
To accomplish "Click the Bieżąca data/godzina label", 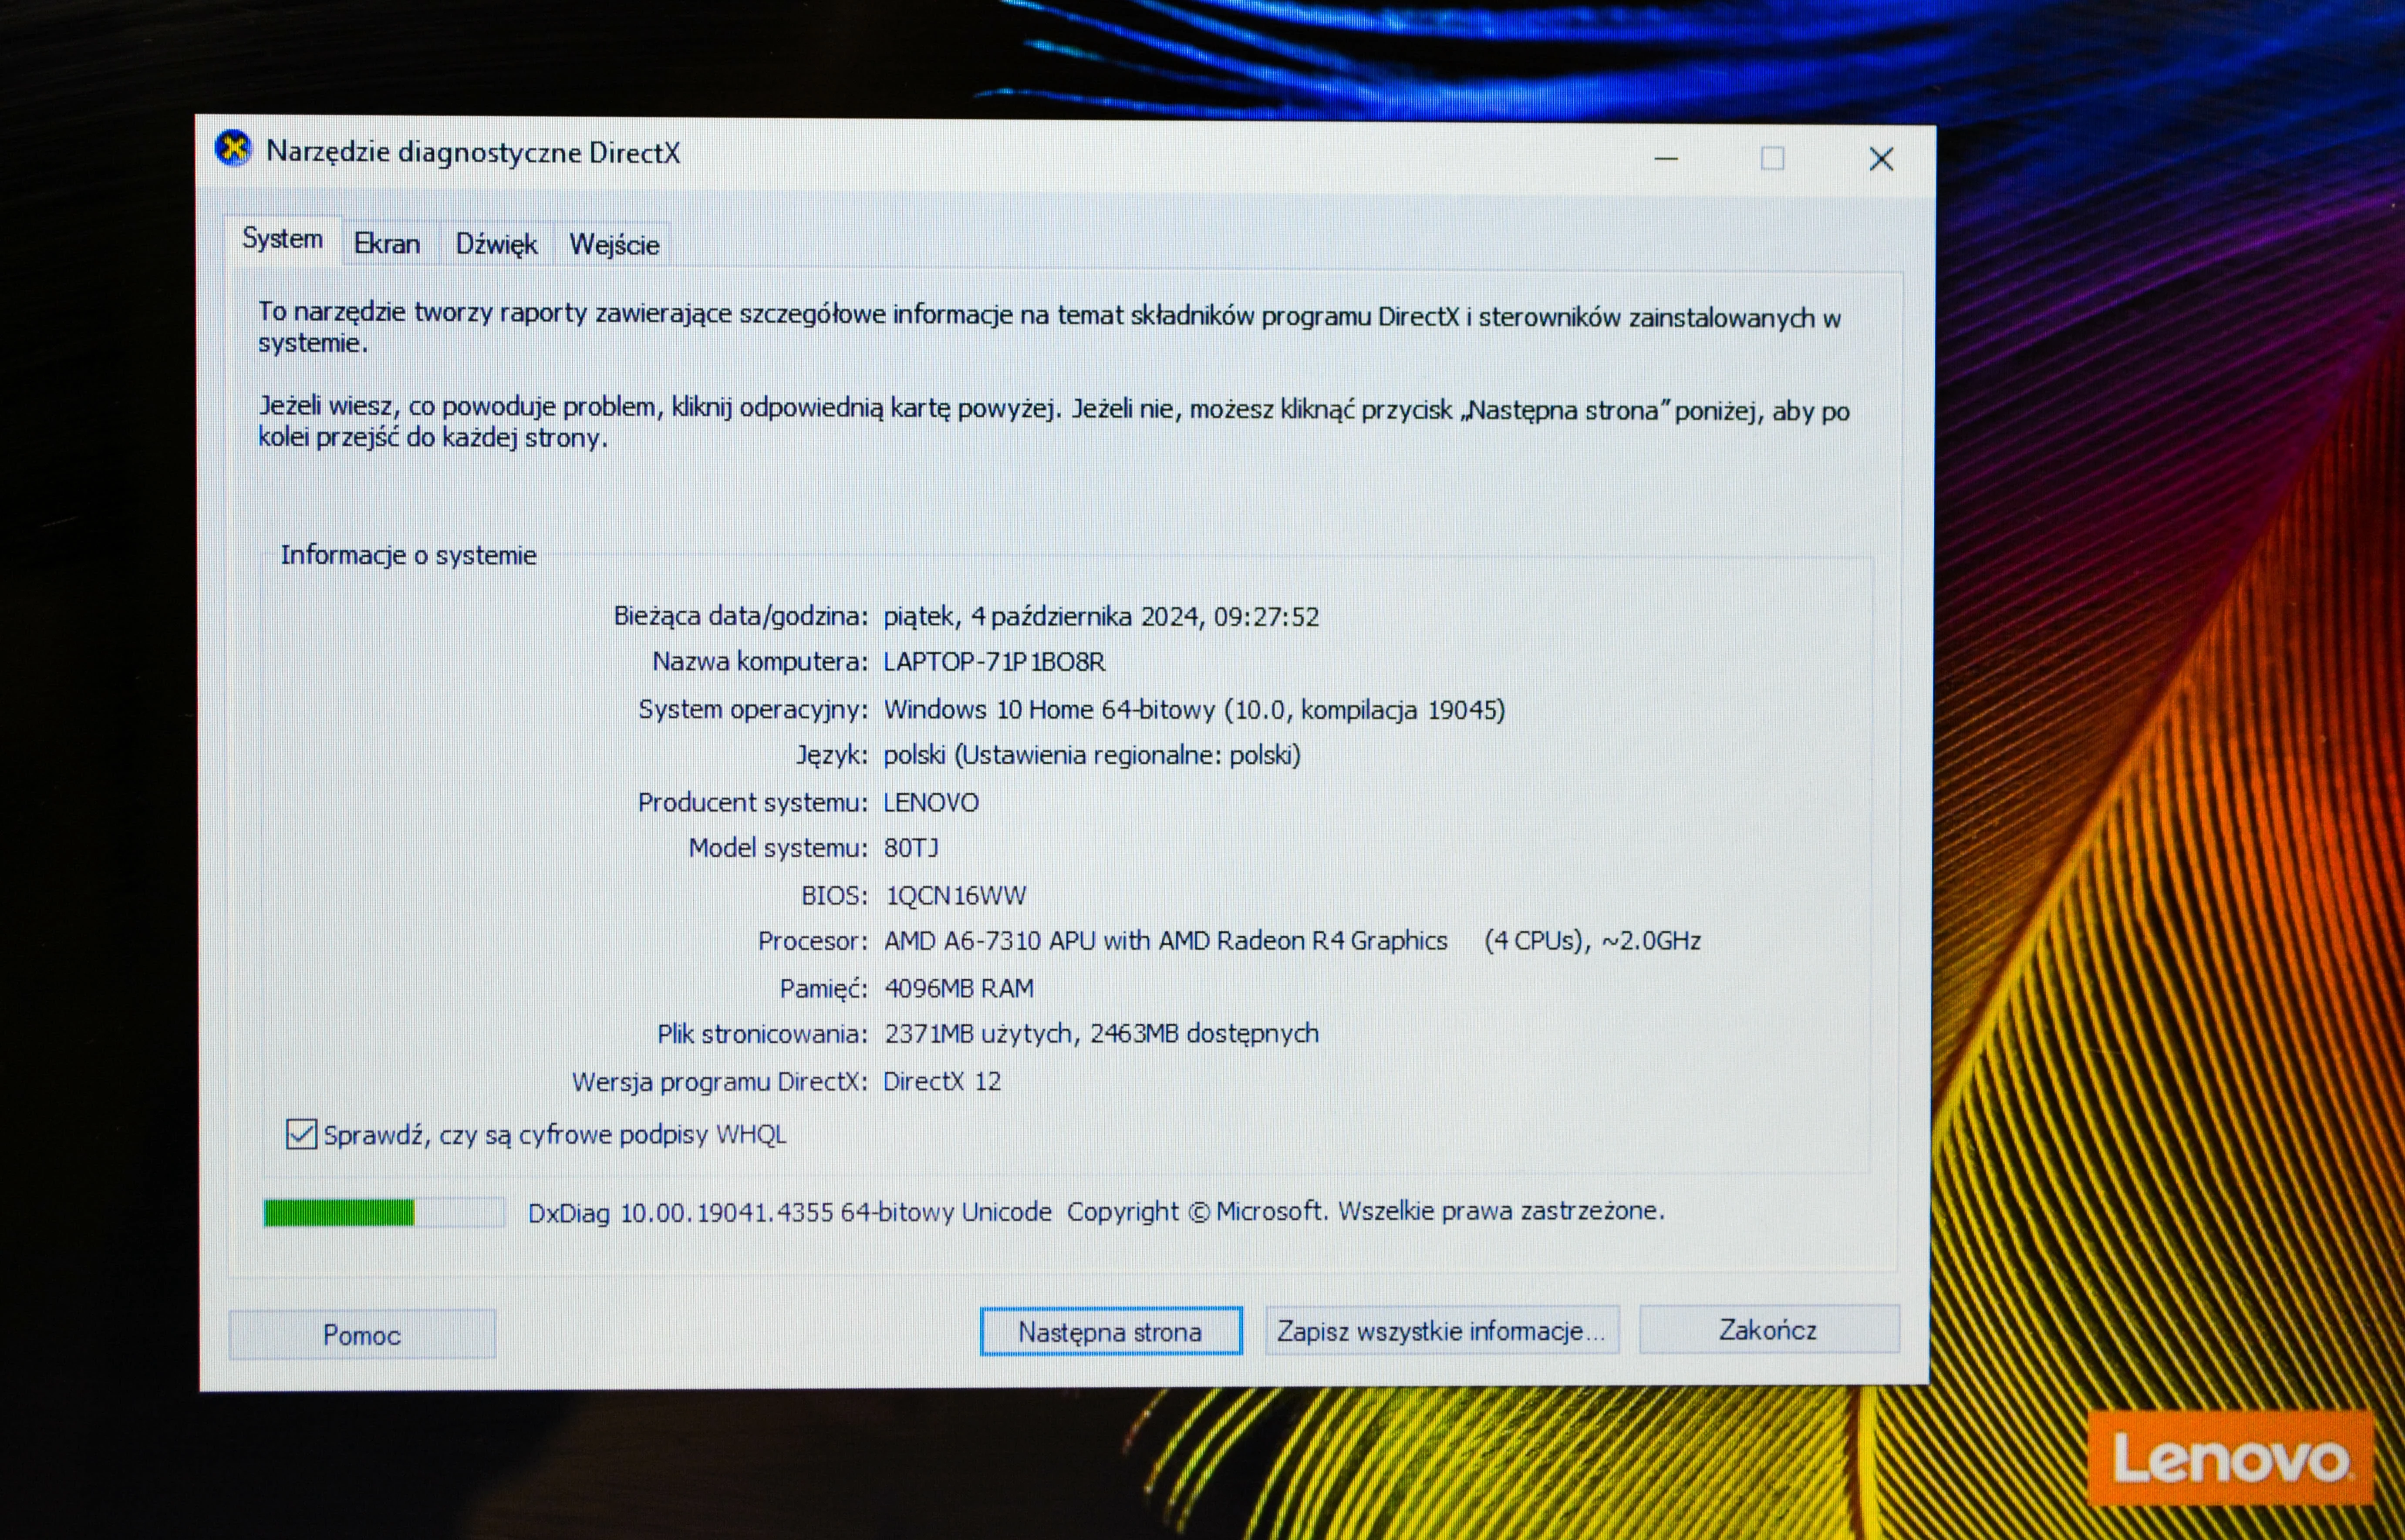I will tap(741, 616).
